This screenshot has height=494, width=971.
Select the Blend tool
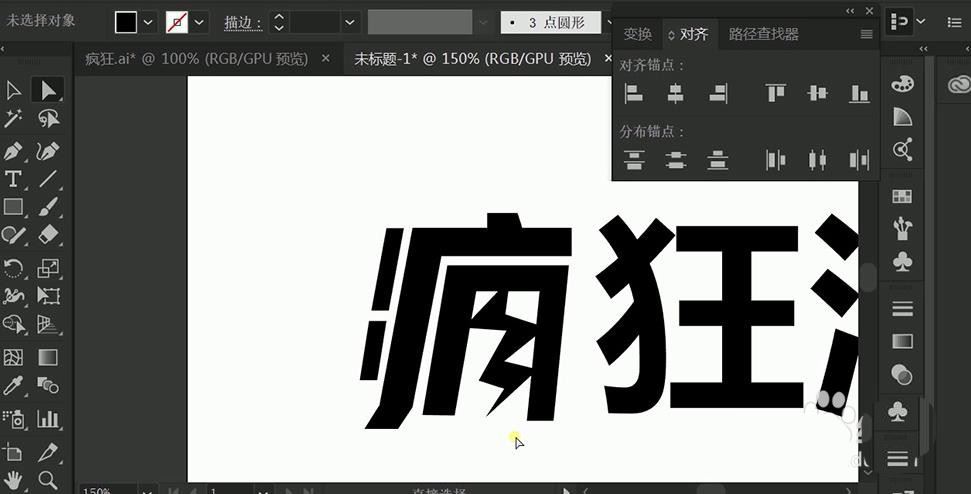coord(48,386)
